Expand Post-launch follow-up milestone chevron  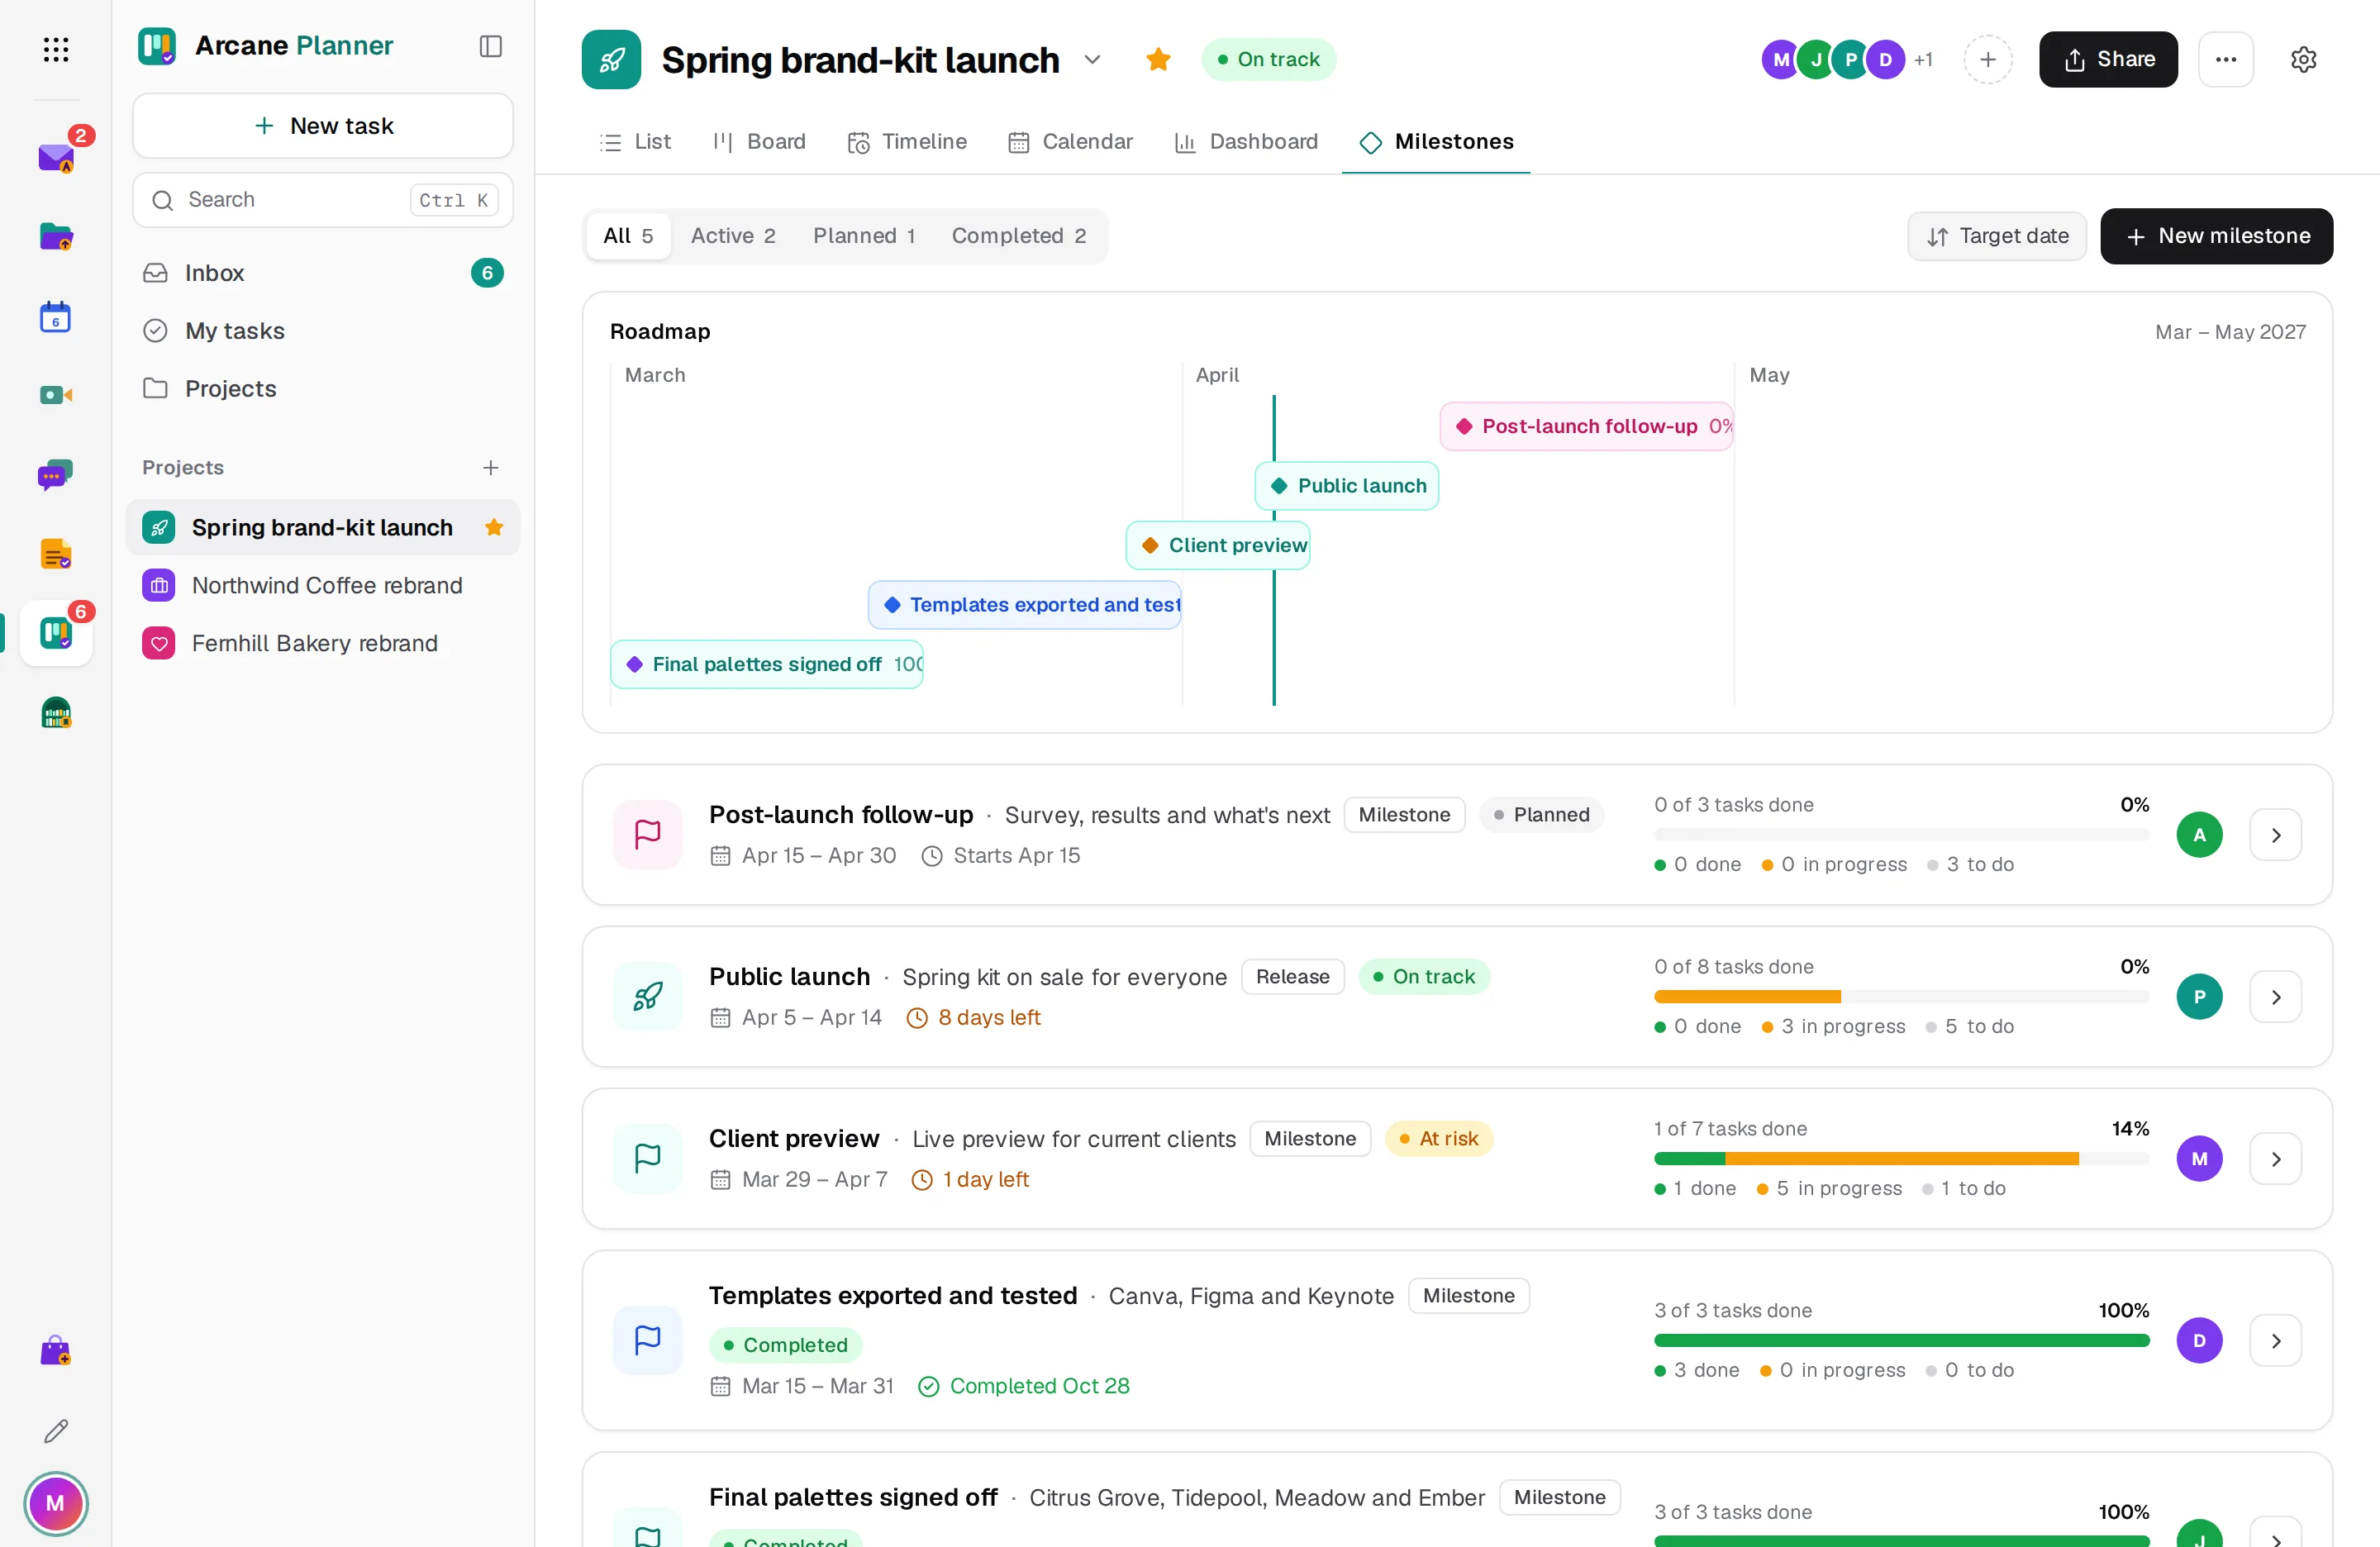(x=2275, y=835)
